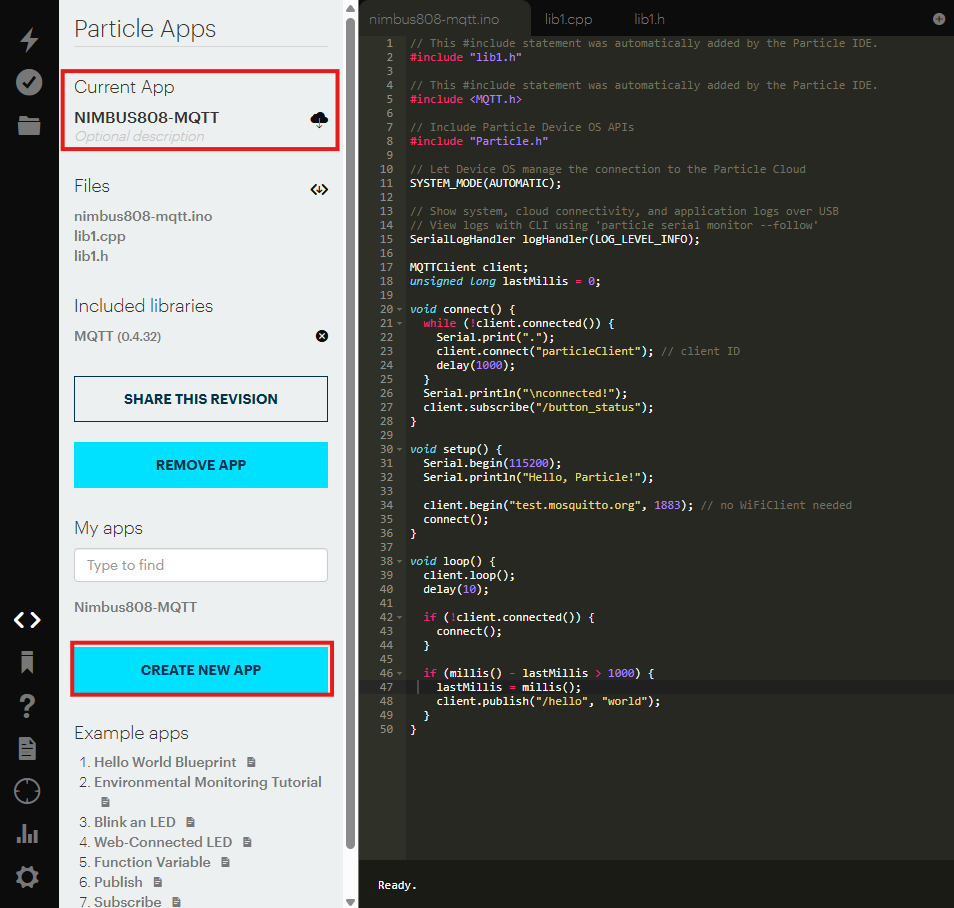Open nimbus808-mqtt.ino in Files list
Viewport: 954px width, 908px height.
point(143,217)
